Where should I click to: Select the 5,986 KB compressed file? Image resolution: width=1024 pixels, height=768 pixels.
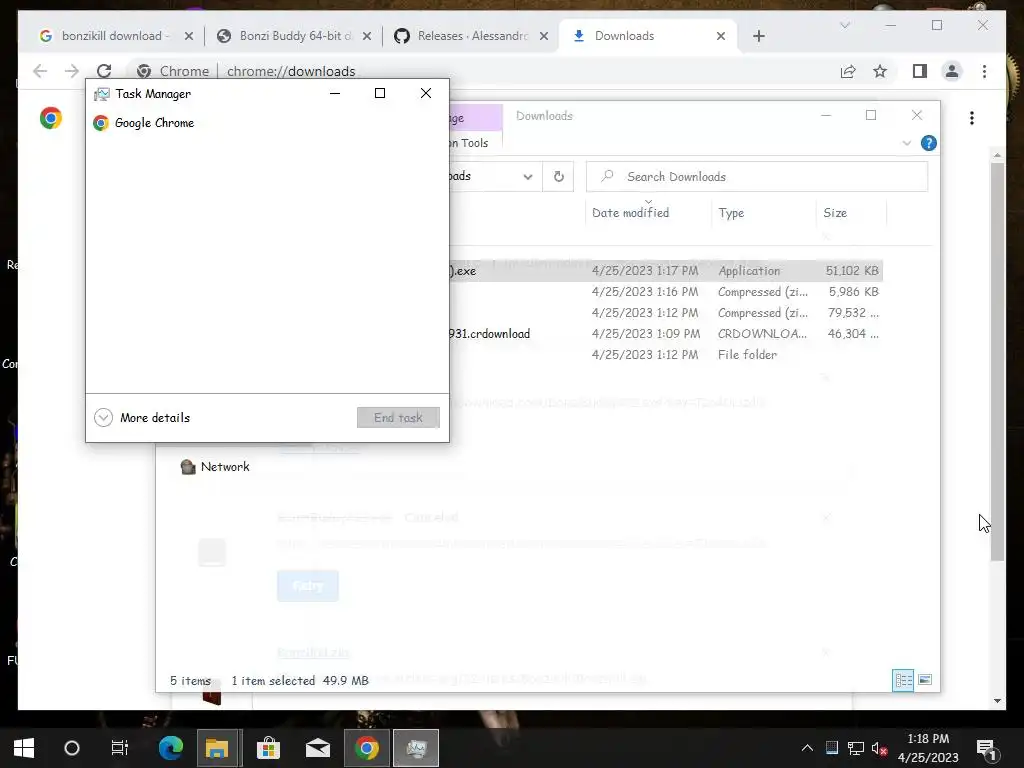665,291
